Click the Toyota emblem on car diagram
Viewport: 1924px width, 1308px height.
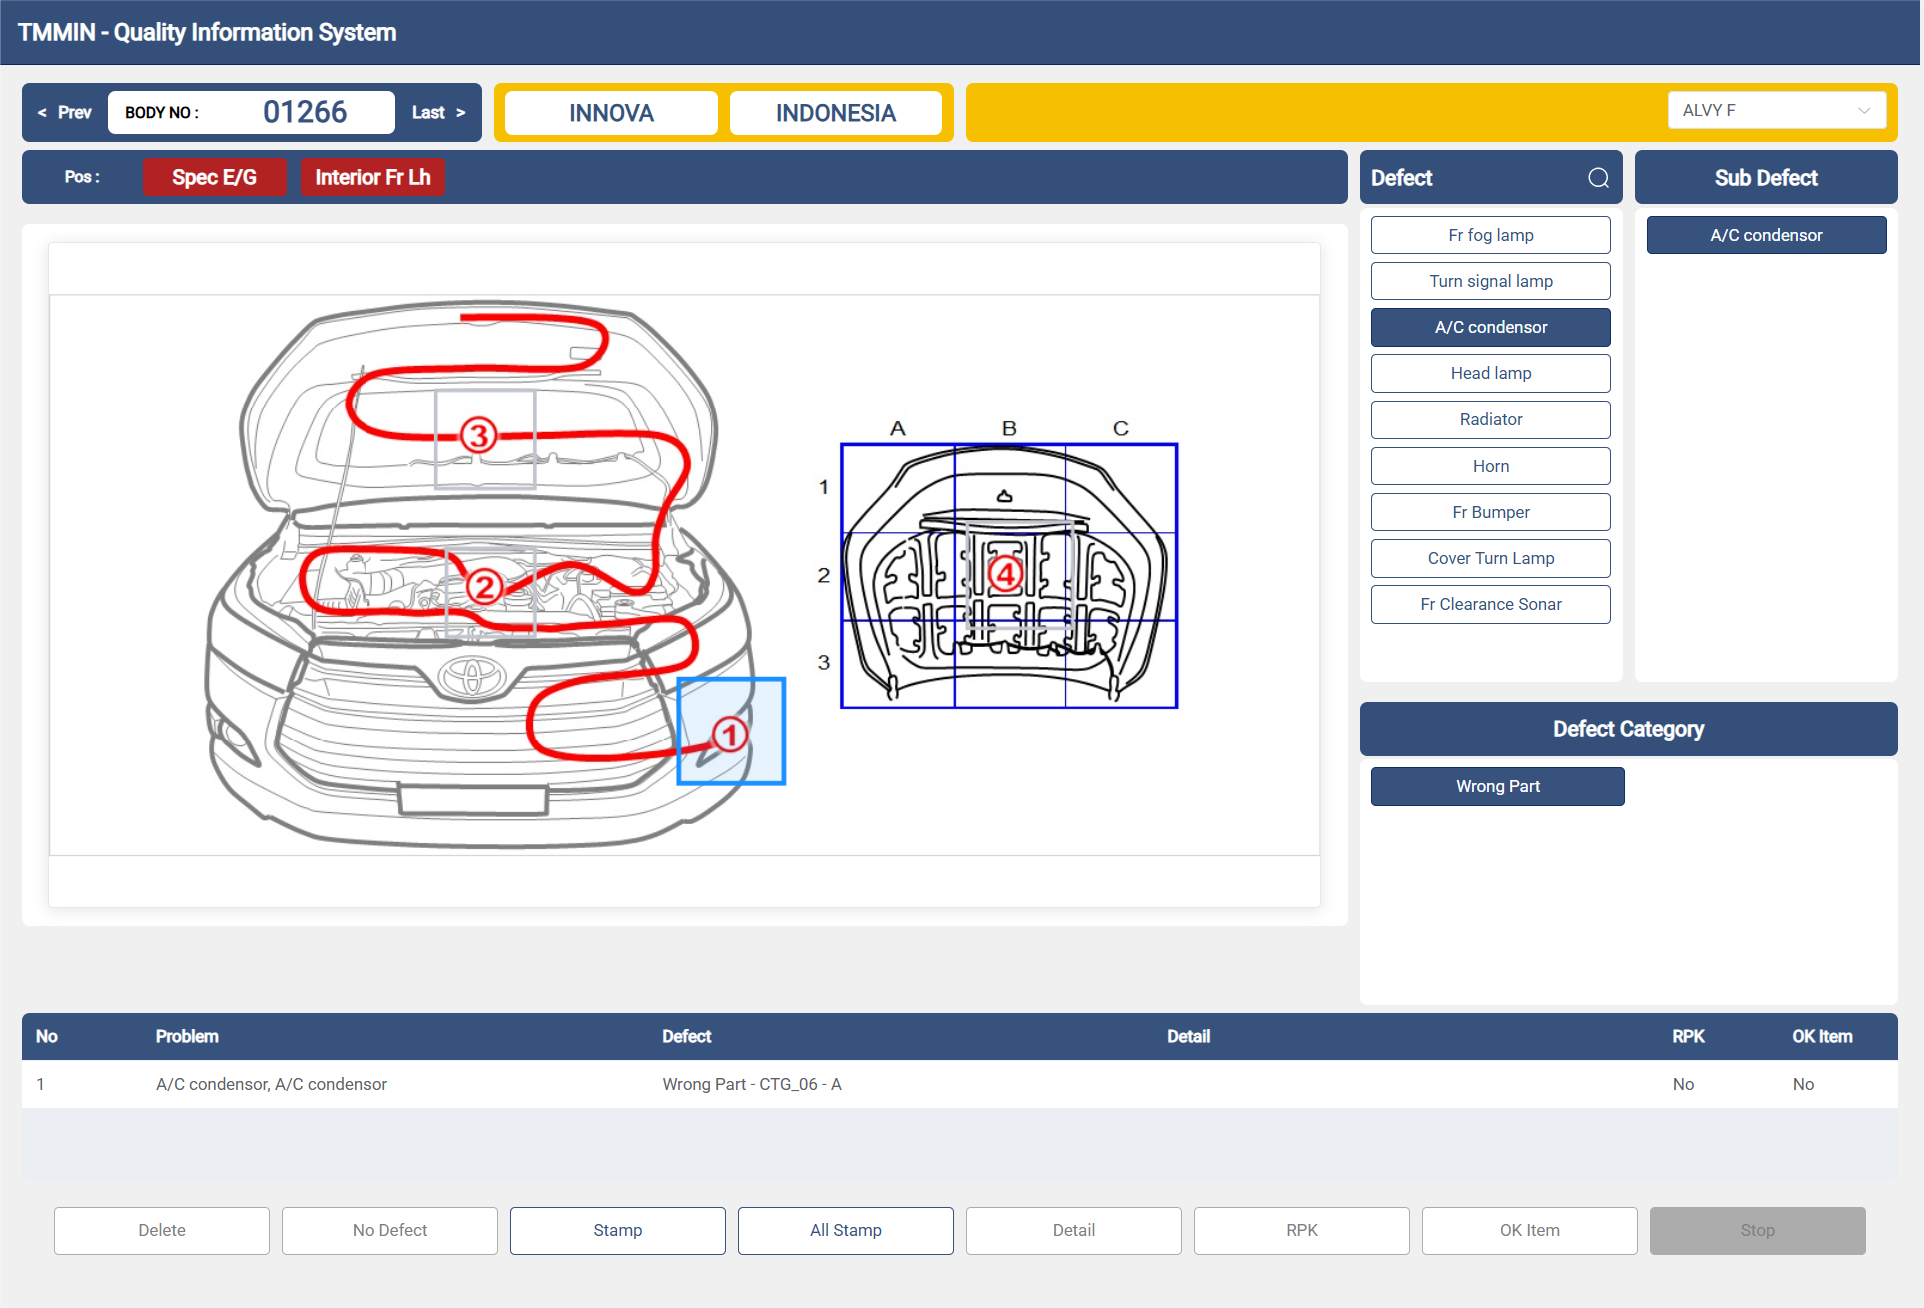tap(471, 677)
